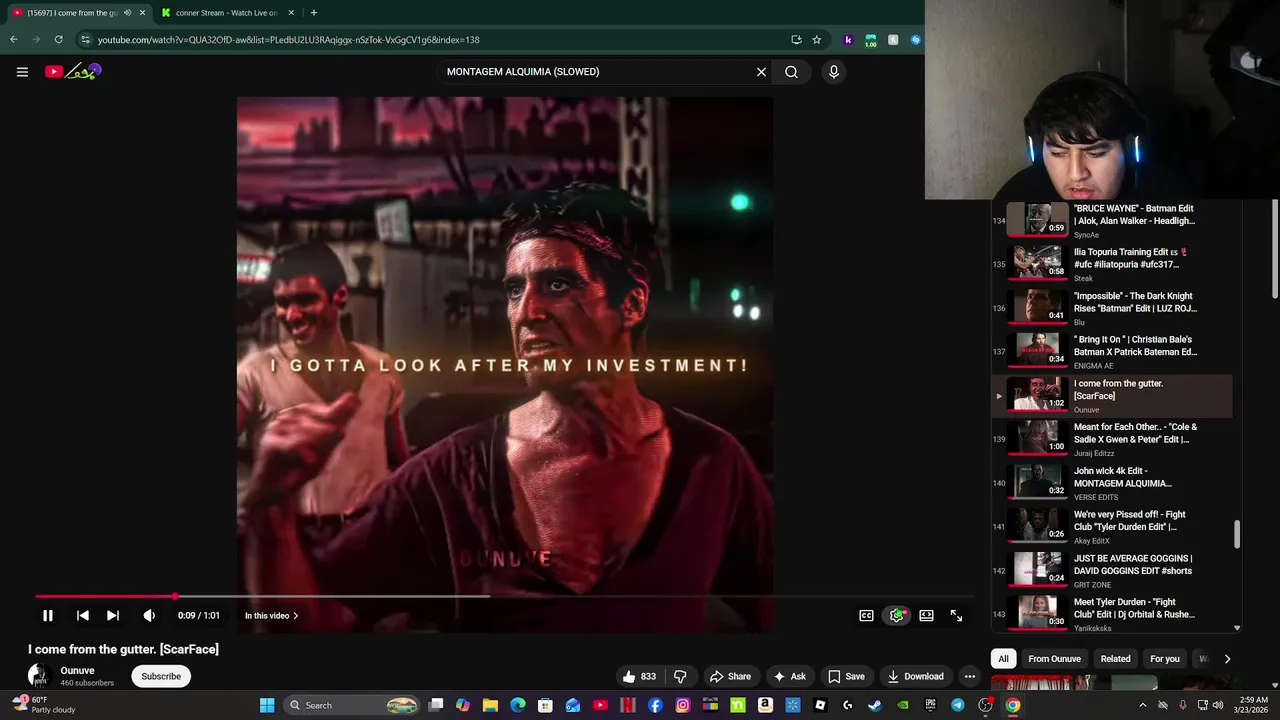Open the Windows Start menu

click(267, 705)
